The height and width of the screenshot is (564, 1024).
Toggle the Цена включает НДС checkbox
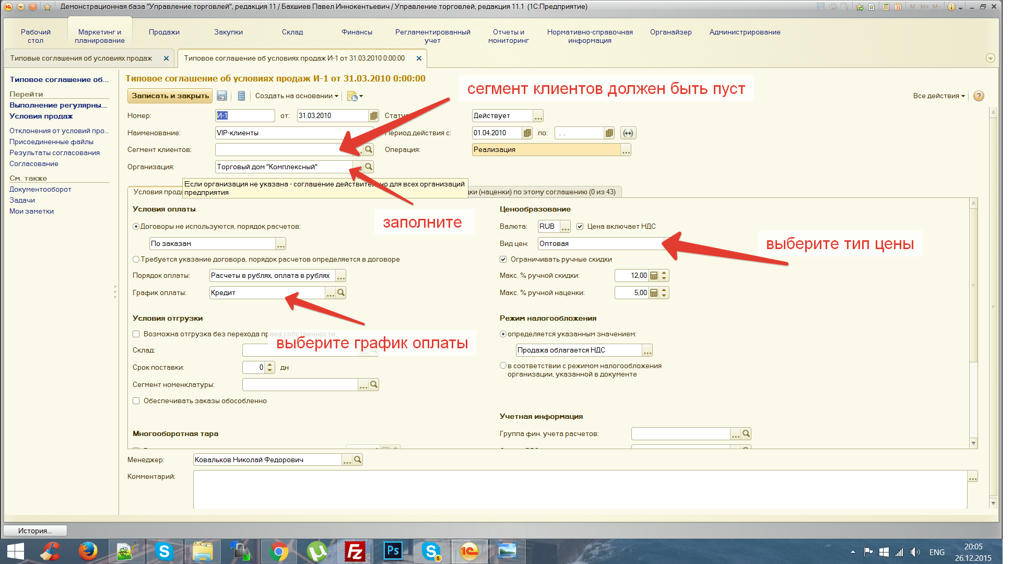click(x=580, y=227)
